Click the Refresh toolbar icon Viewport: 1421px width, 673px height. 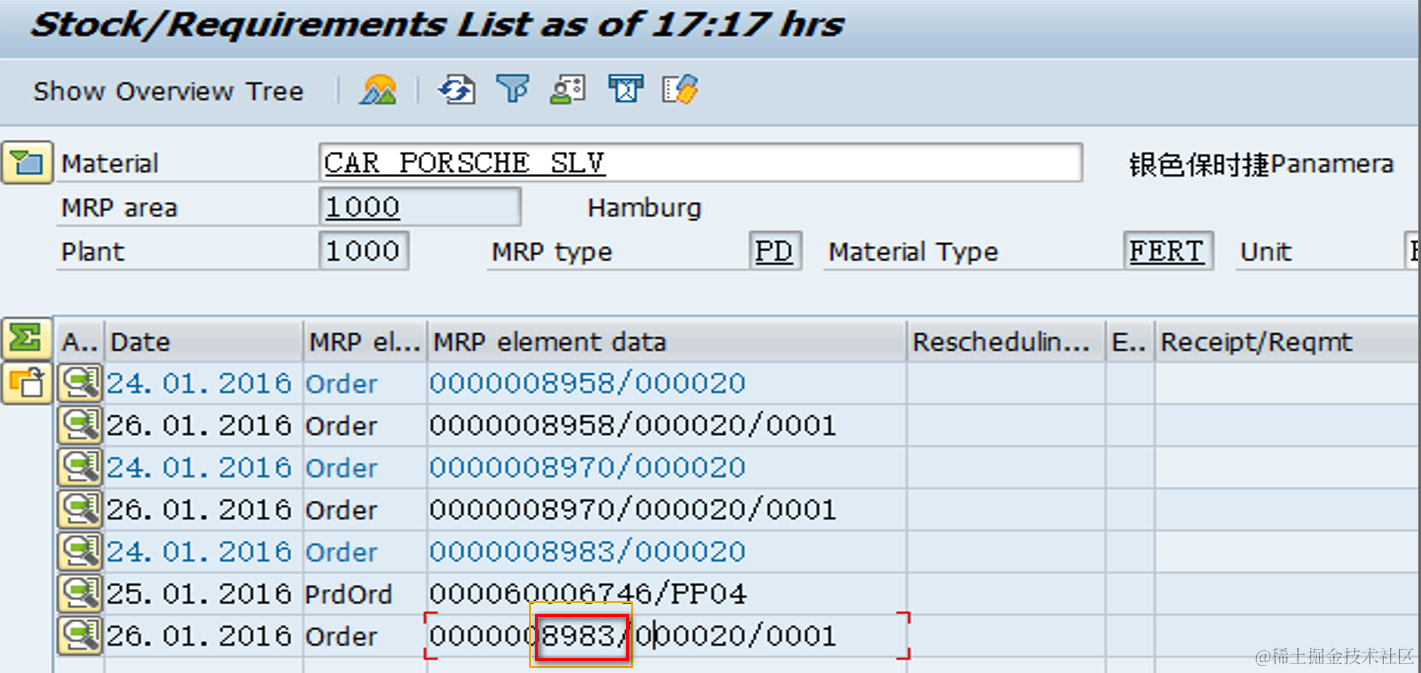click(x=456, y=90)
